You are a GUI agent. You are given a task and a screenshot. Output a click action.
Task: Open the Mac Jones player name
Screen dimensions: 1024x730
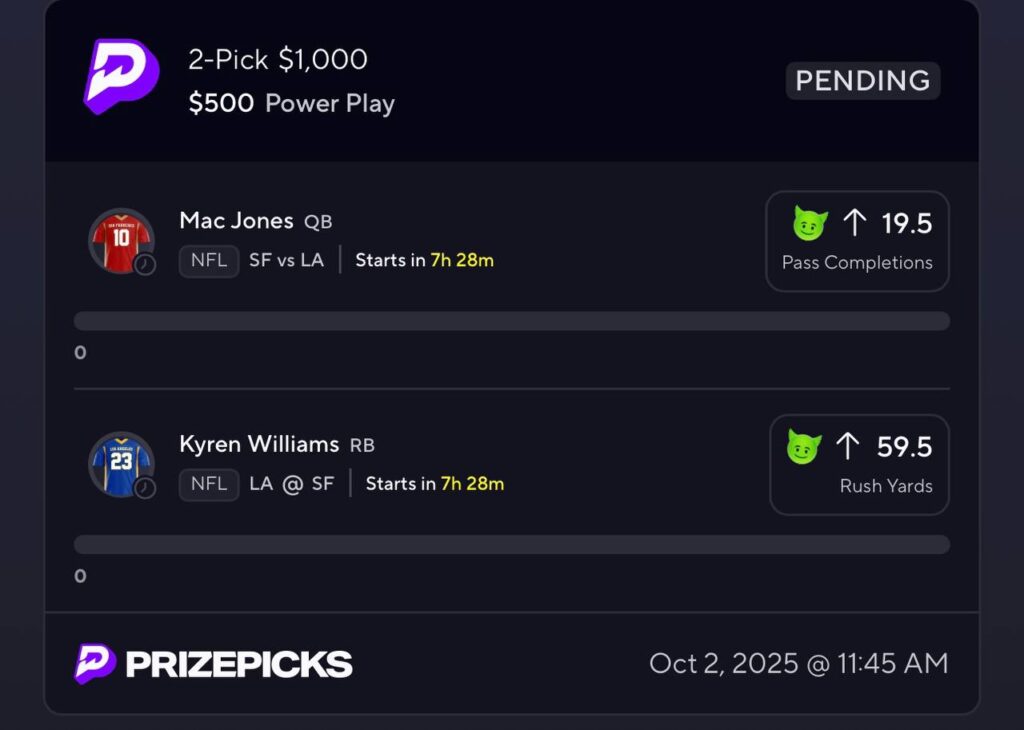click(x=236, y=221)
